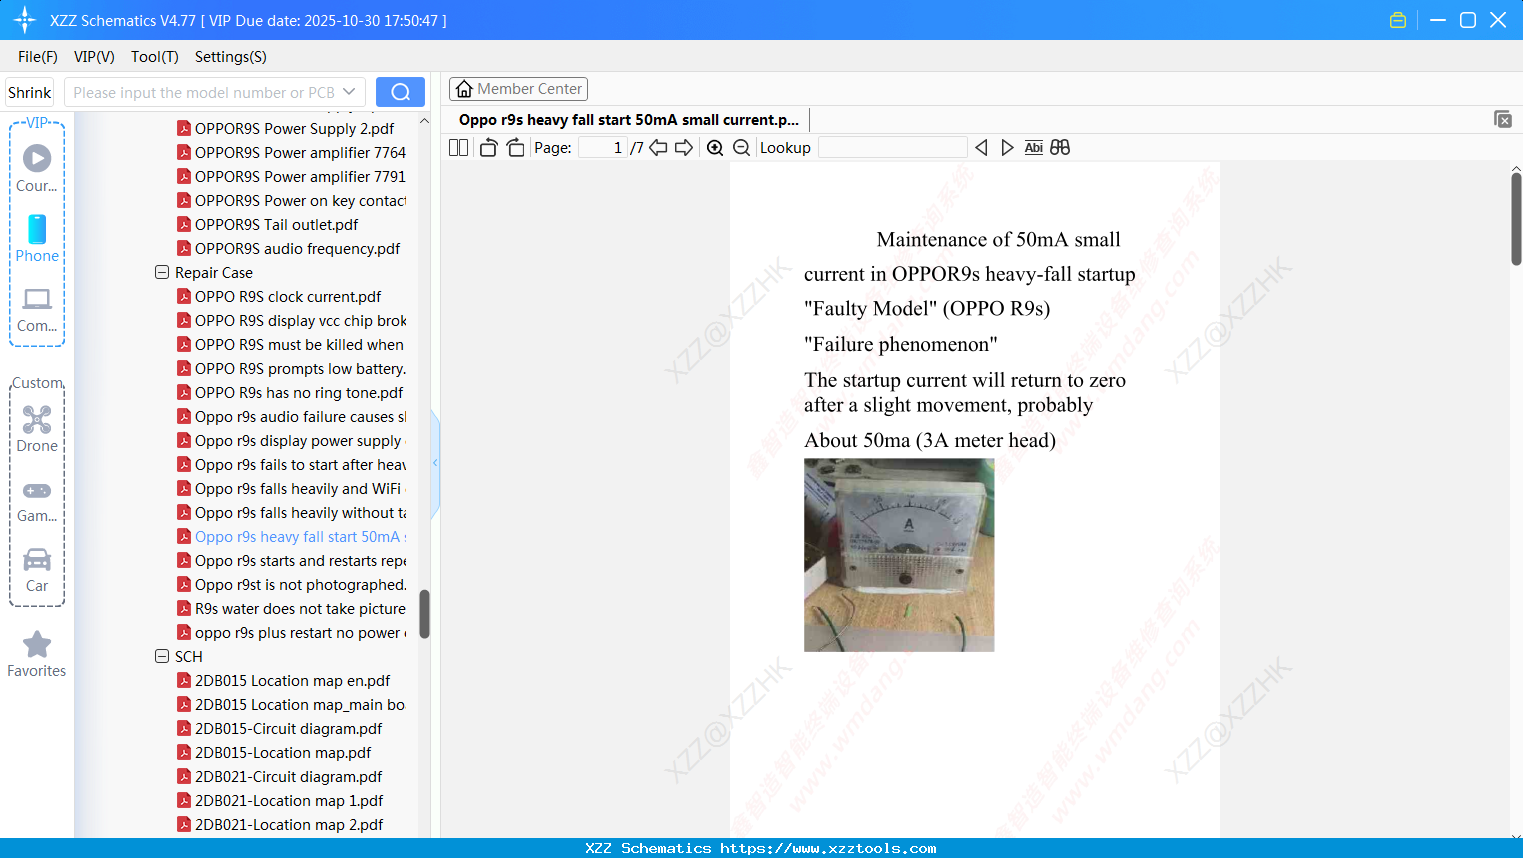Select the Phone category
Screen dimensions: 1523x858
click(37, 239)
